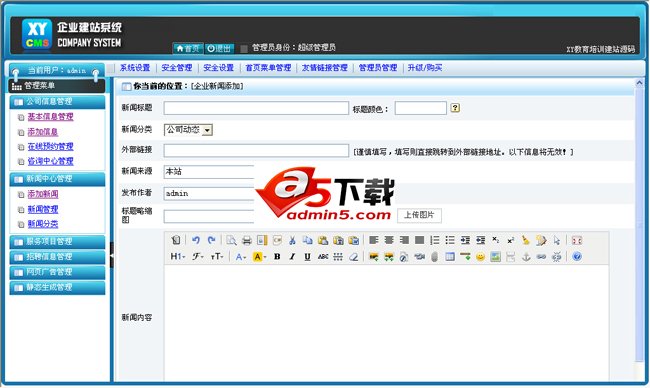This screenshot has height=388, width=650.
Task: Toggle HTML source view in editor
Action: 176,240
